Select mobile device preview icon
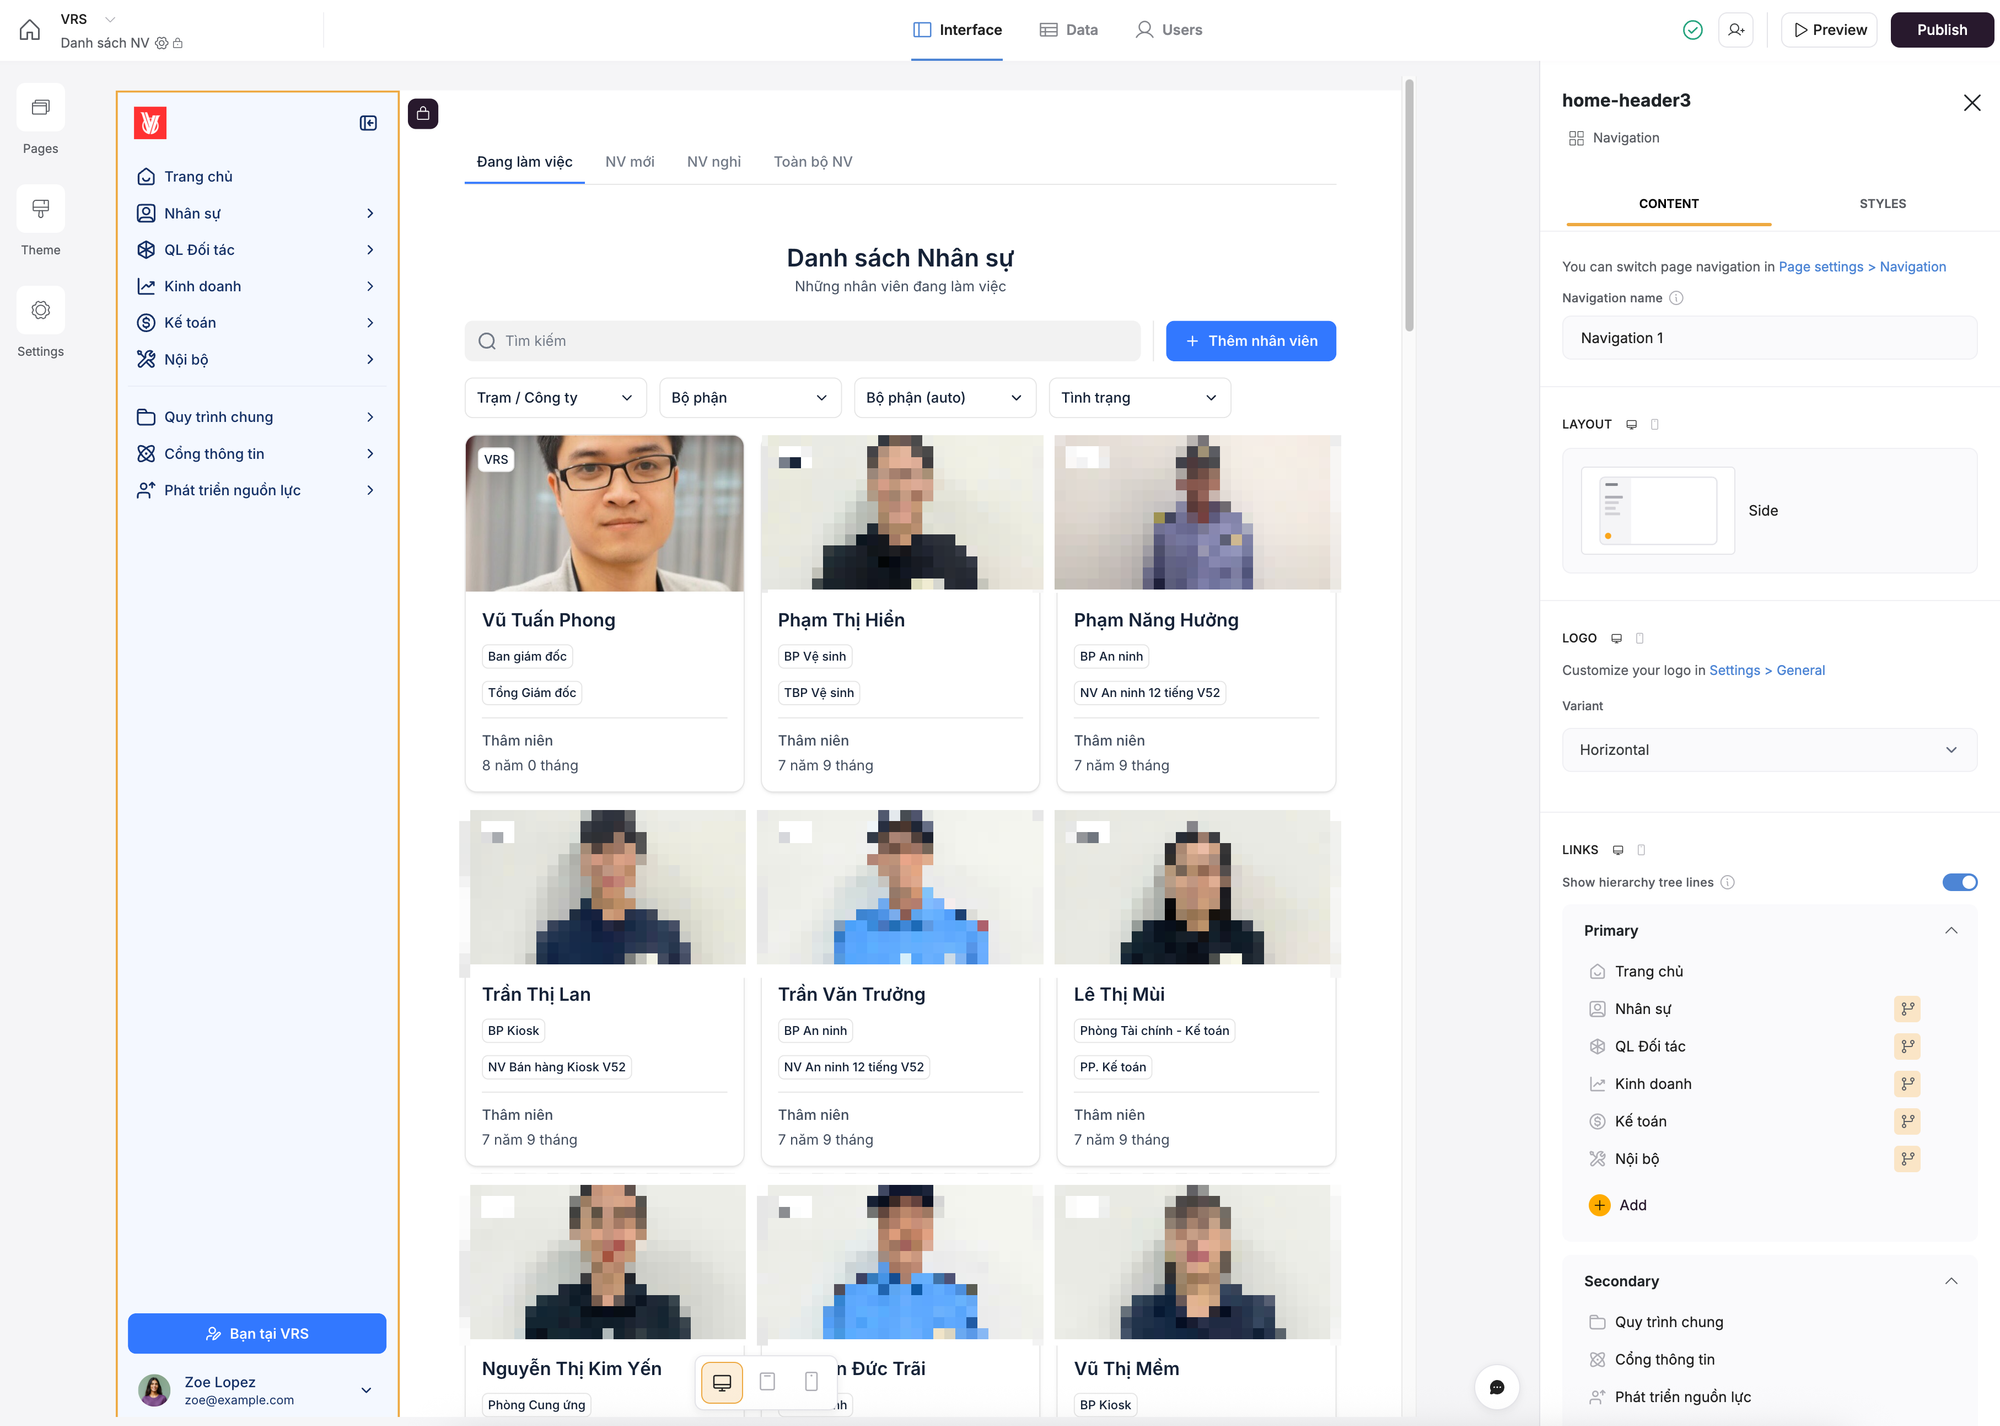 pyautogui.click(x=811, y=1382)
